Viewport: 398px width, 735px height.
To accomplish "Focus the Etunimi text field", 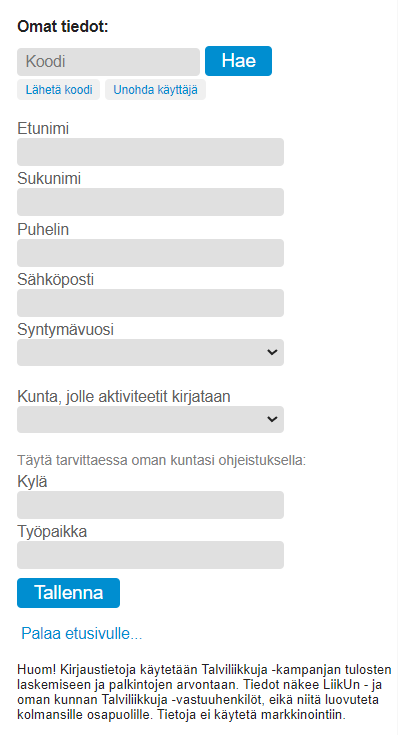I will 150,152.
